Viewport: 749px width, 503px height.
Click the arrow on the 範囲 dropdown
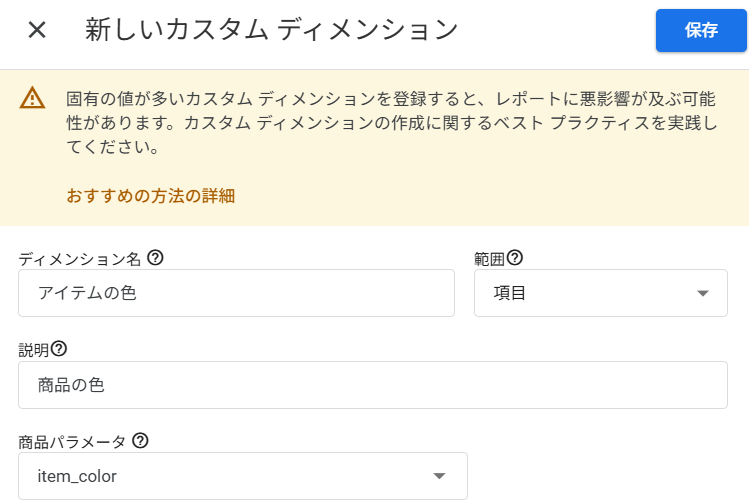(703, 293)
